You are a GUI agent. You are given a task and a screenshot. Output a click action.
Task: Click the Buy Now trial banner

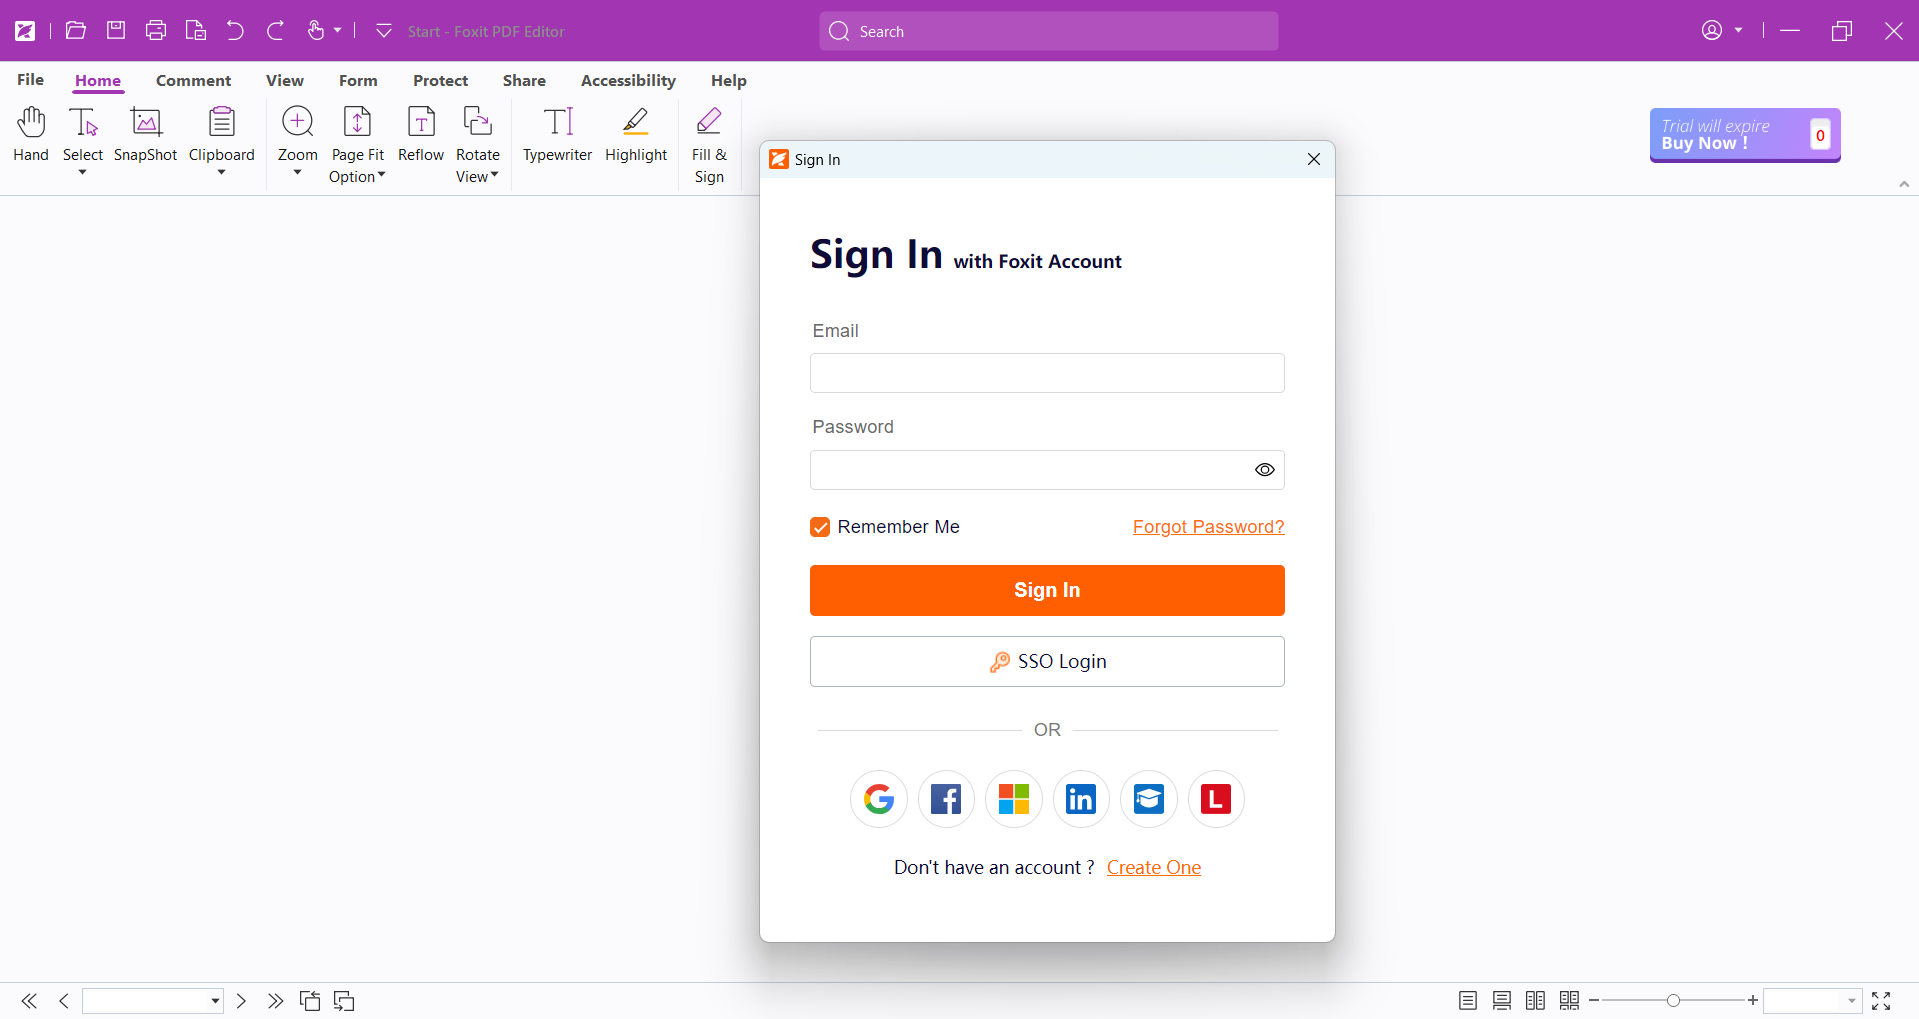(x=1745, y=135)
